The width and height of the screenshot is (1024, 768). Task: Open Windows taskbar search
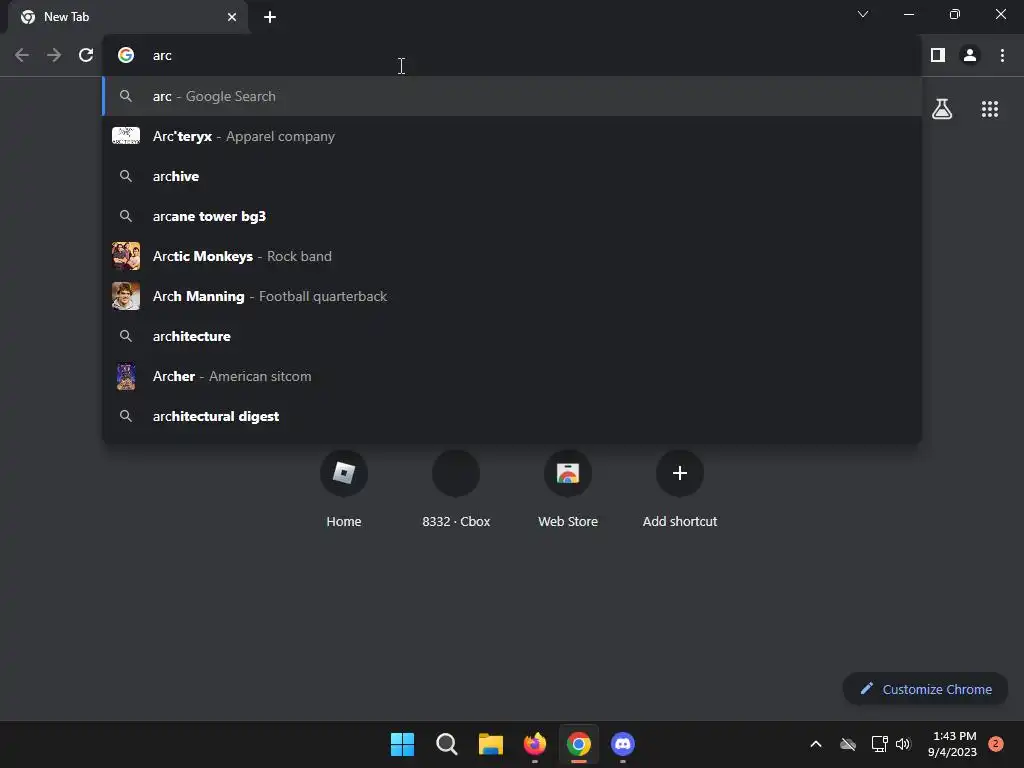pos(447,744)
